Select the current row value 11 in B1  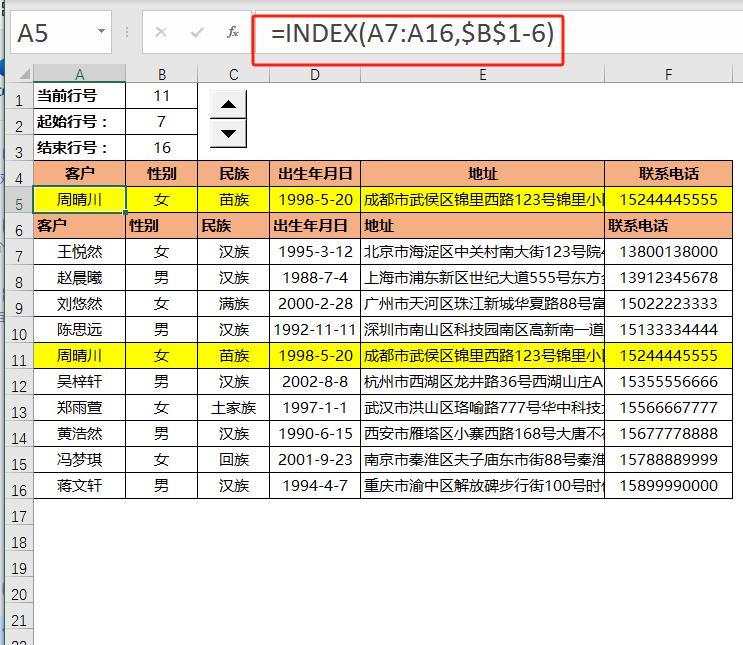pos(162,96)
